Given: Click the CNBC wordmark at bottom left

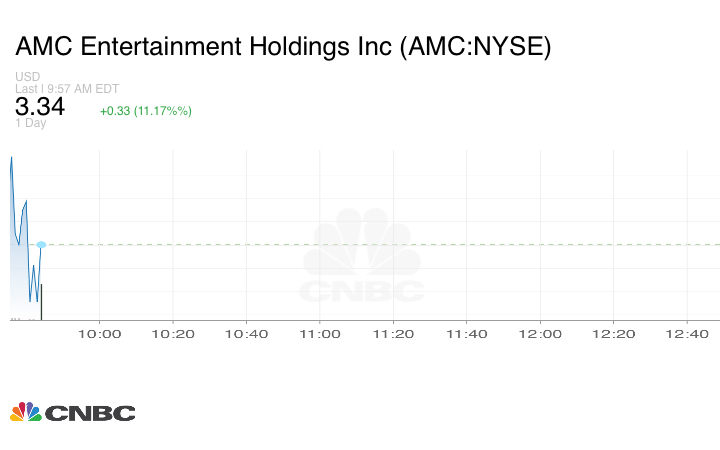Looking at the screenshot, I should pyautogui.click(x=90, y=413).
